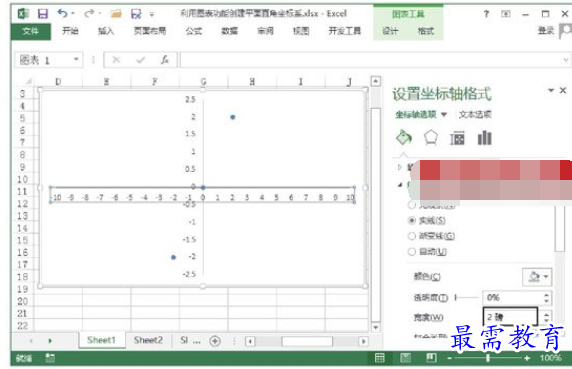This screenshot has width=572, height=369.
Task: Select the Size & Properties icon
Action: pyautogui.click(x=457, y=138)
